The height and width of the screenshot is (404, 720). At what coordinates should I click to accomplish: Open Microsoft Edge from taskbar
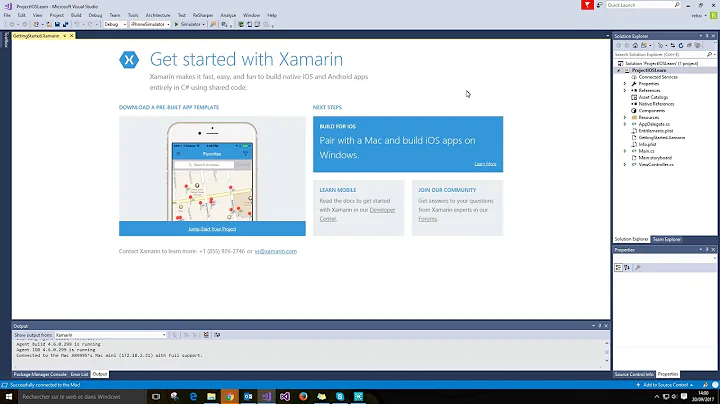point(193,397)
